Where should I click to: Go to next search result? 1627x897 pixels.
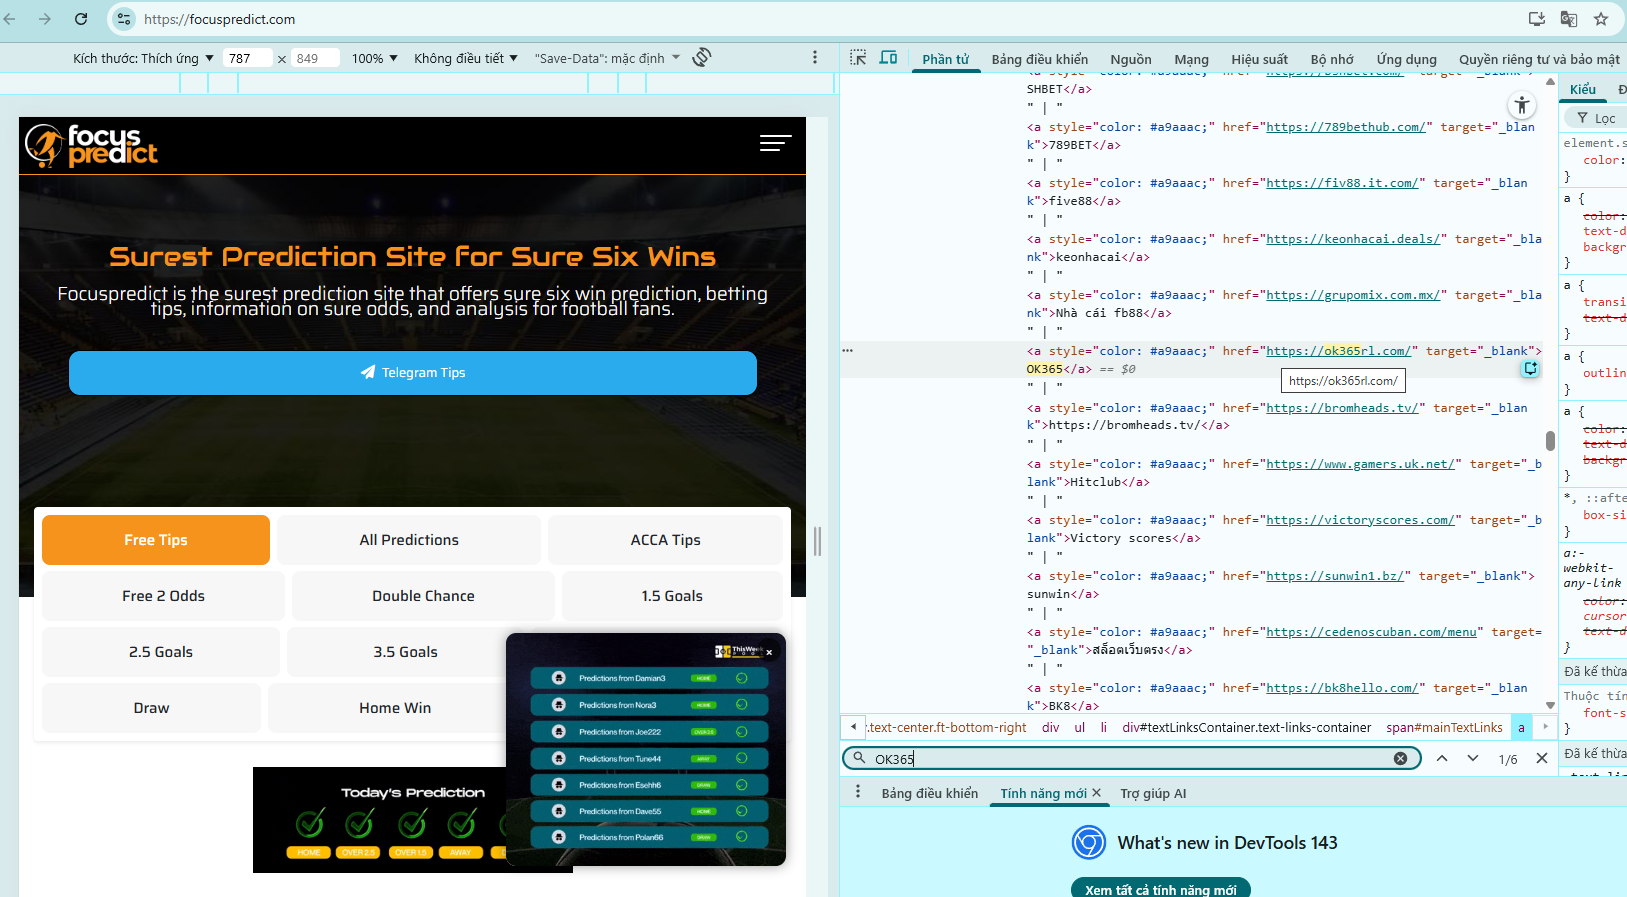pos(1473,759)
